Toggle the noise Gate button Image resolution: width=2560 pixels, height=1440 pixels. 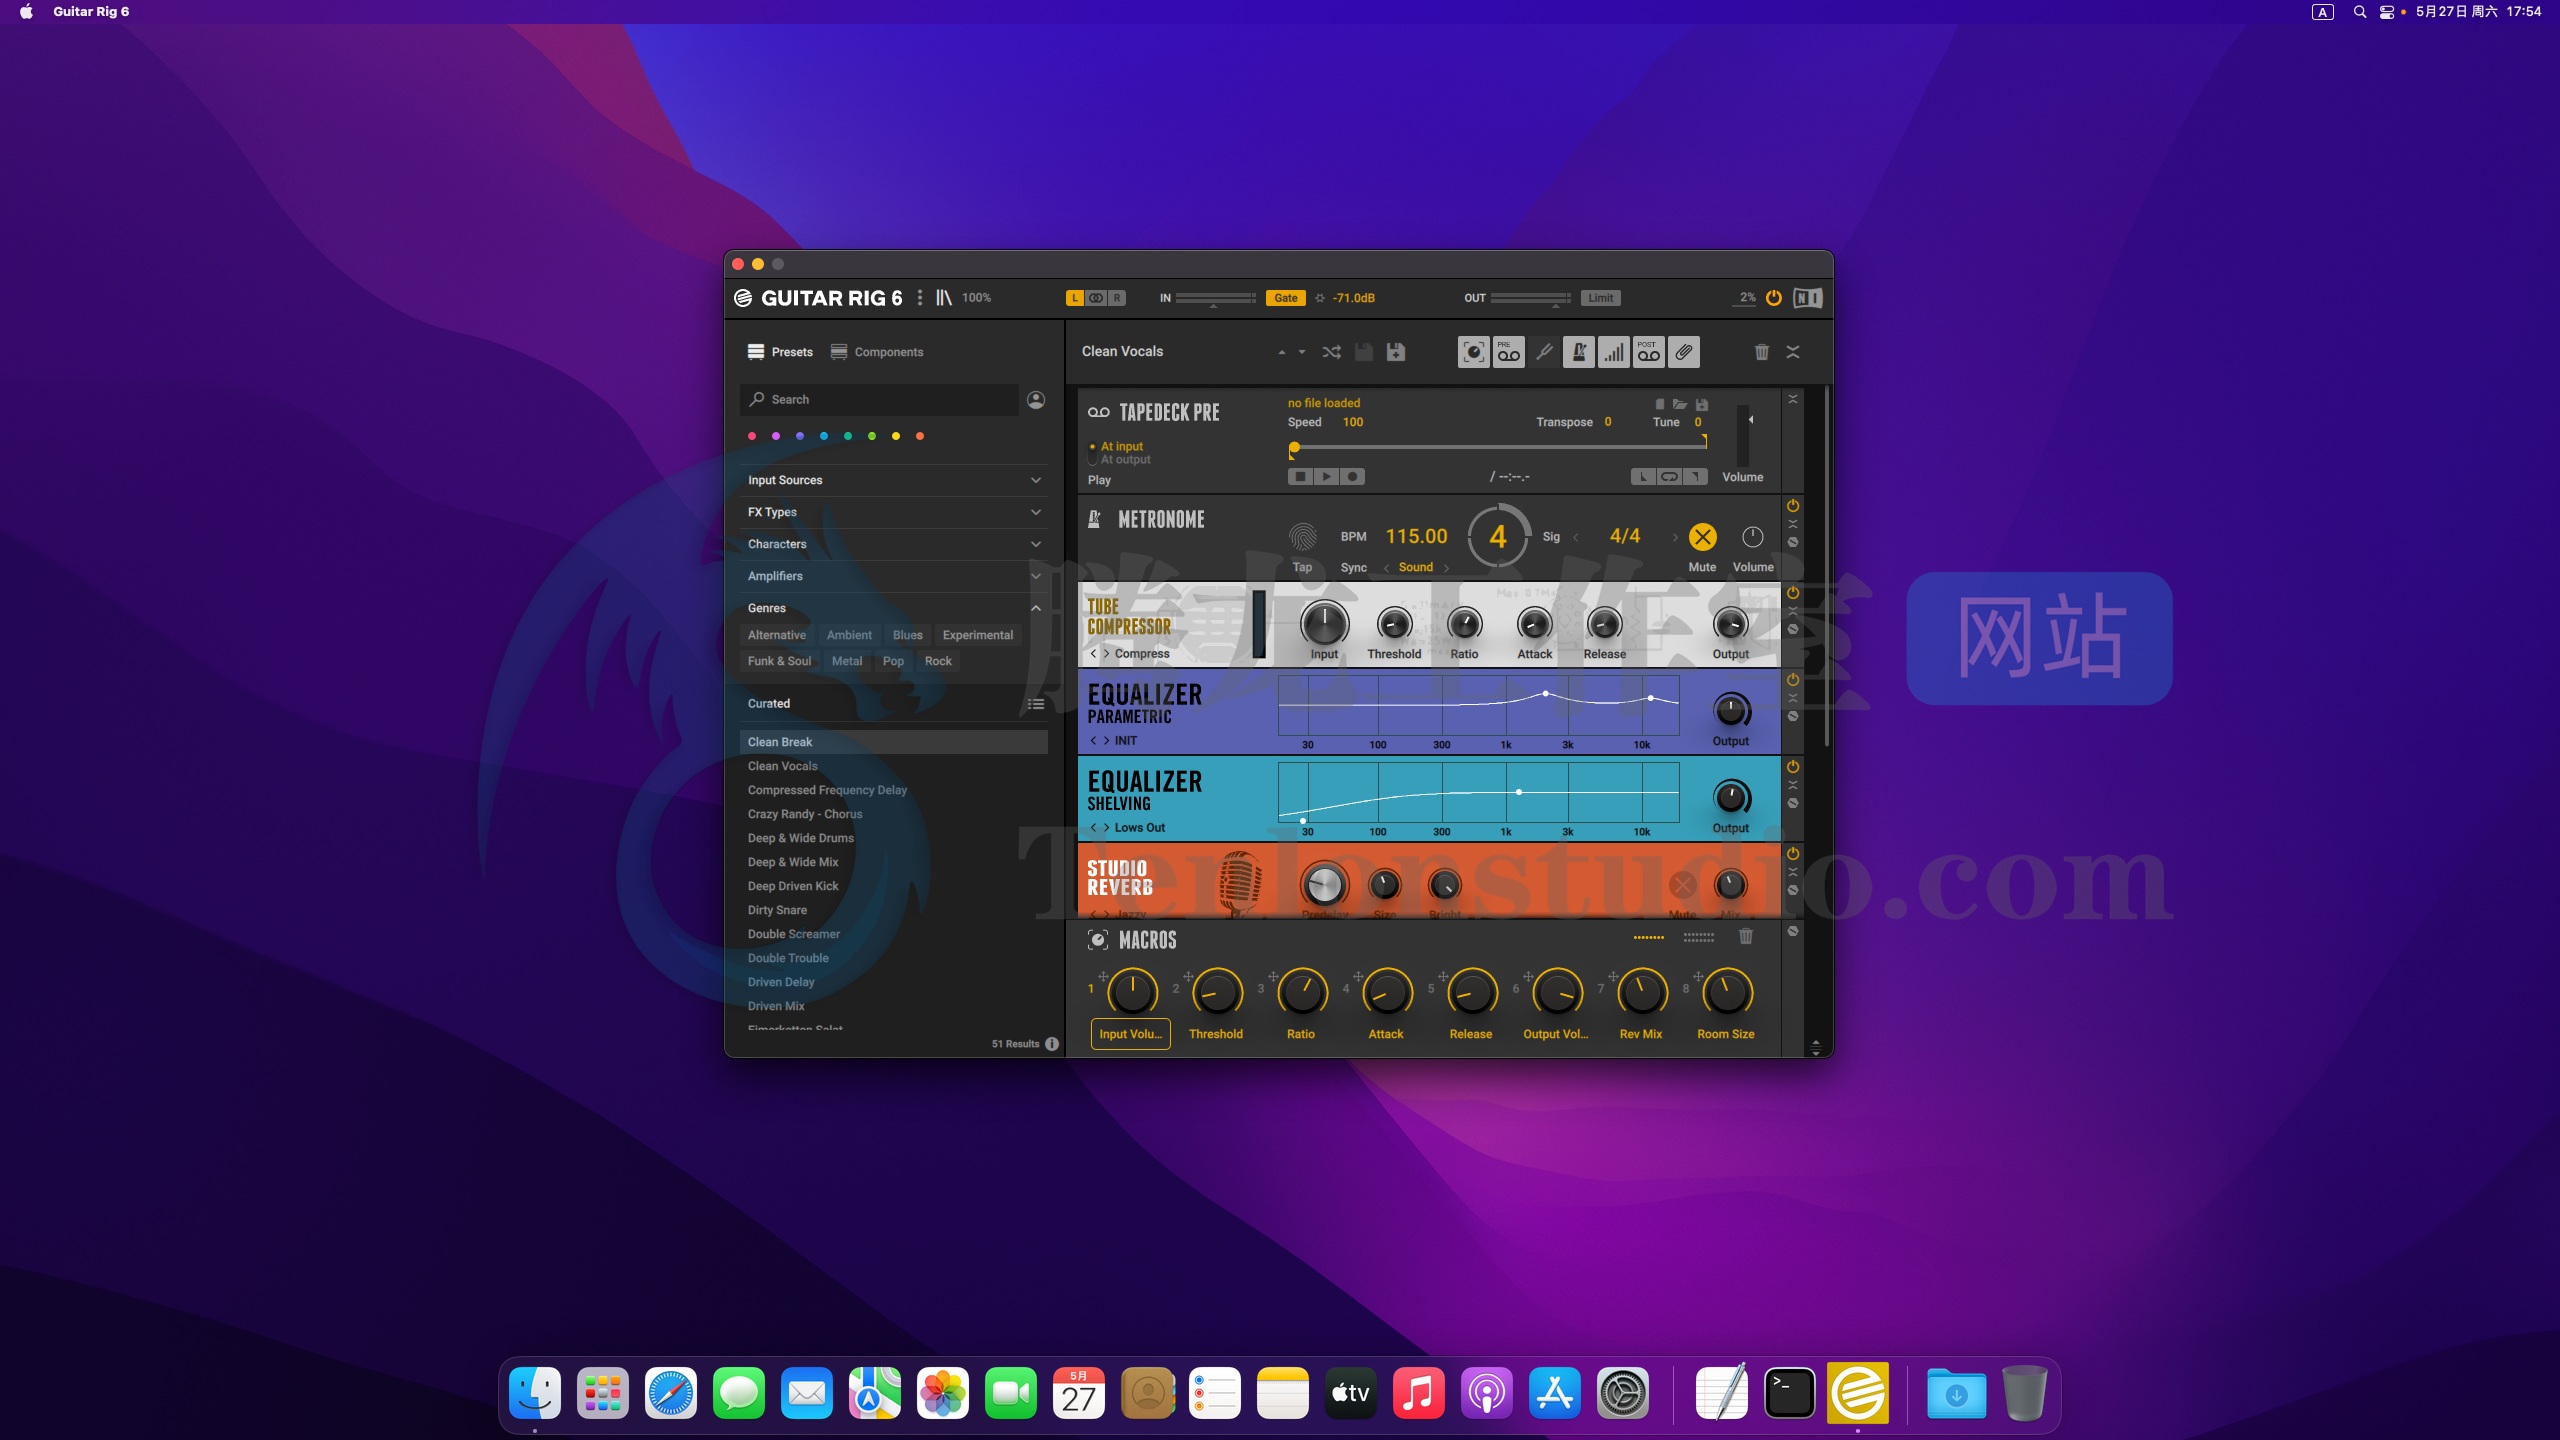(1286, 298)
